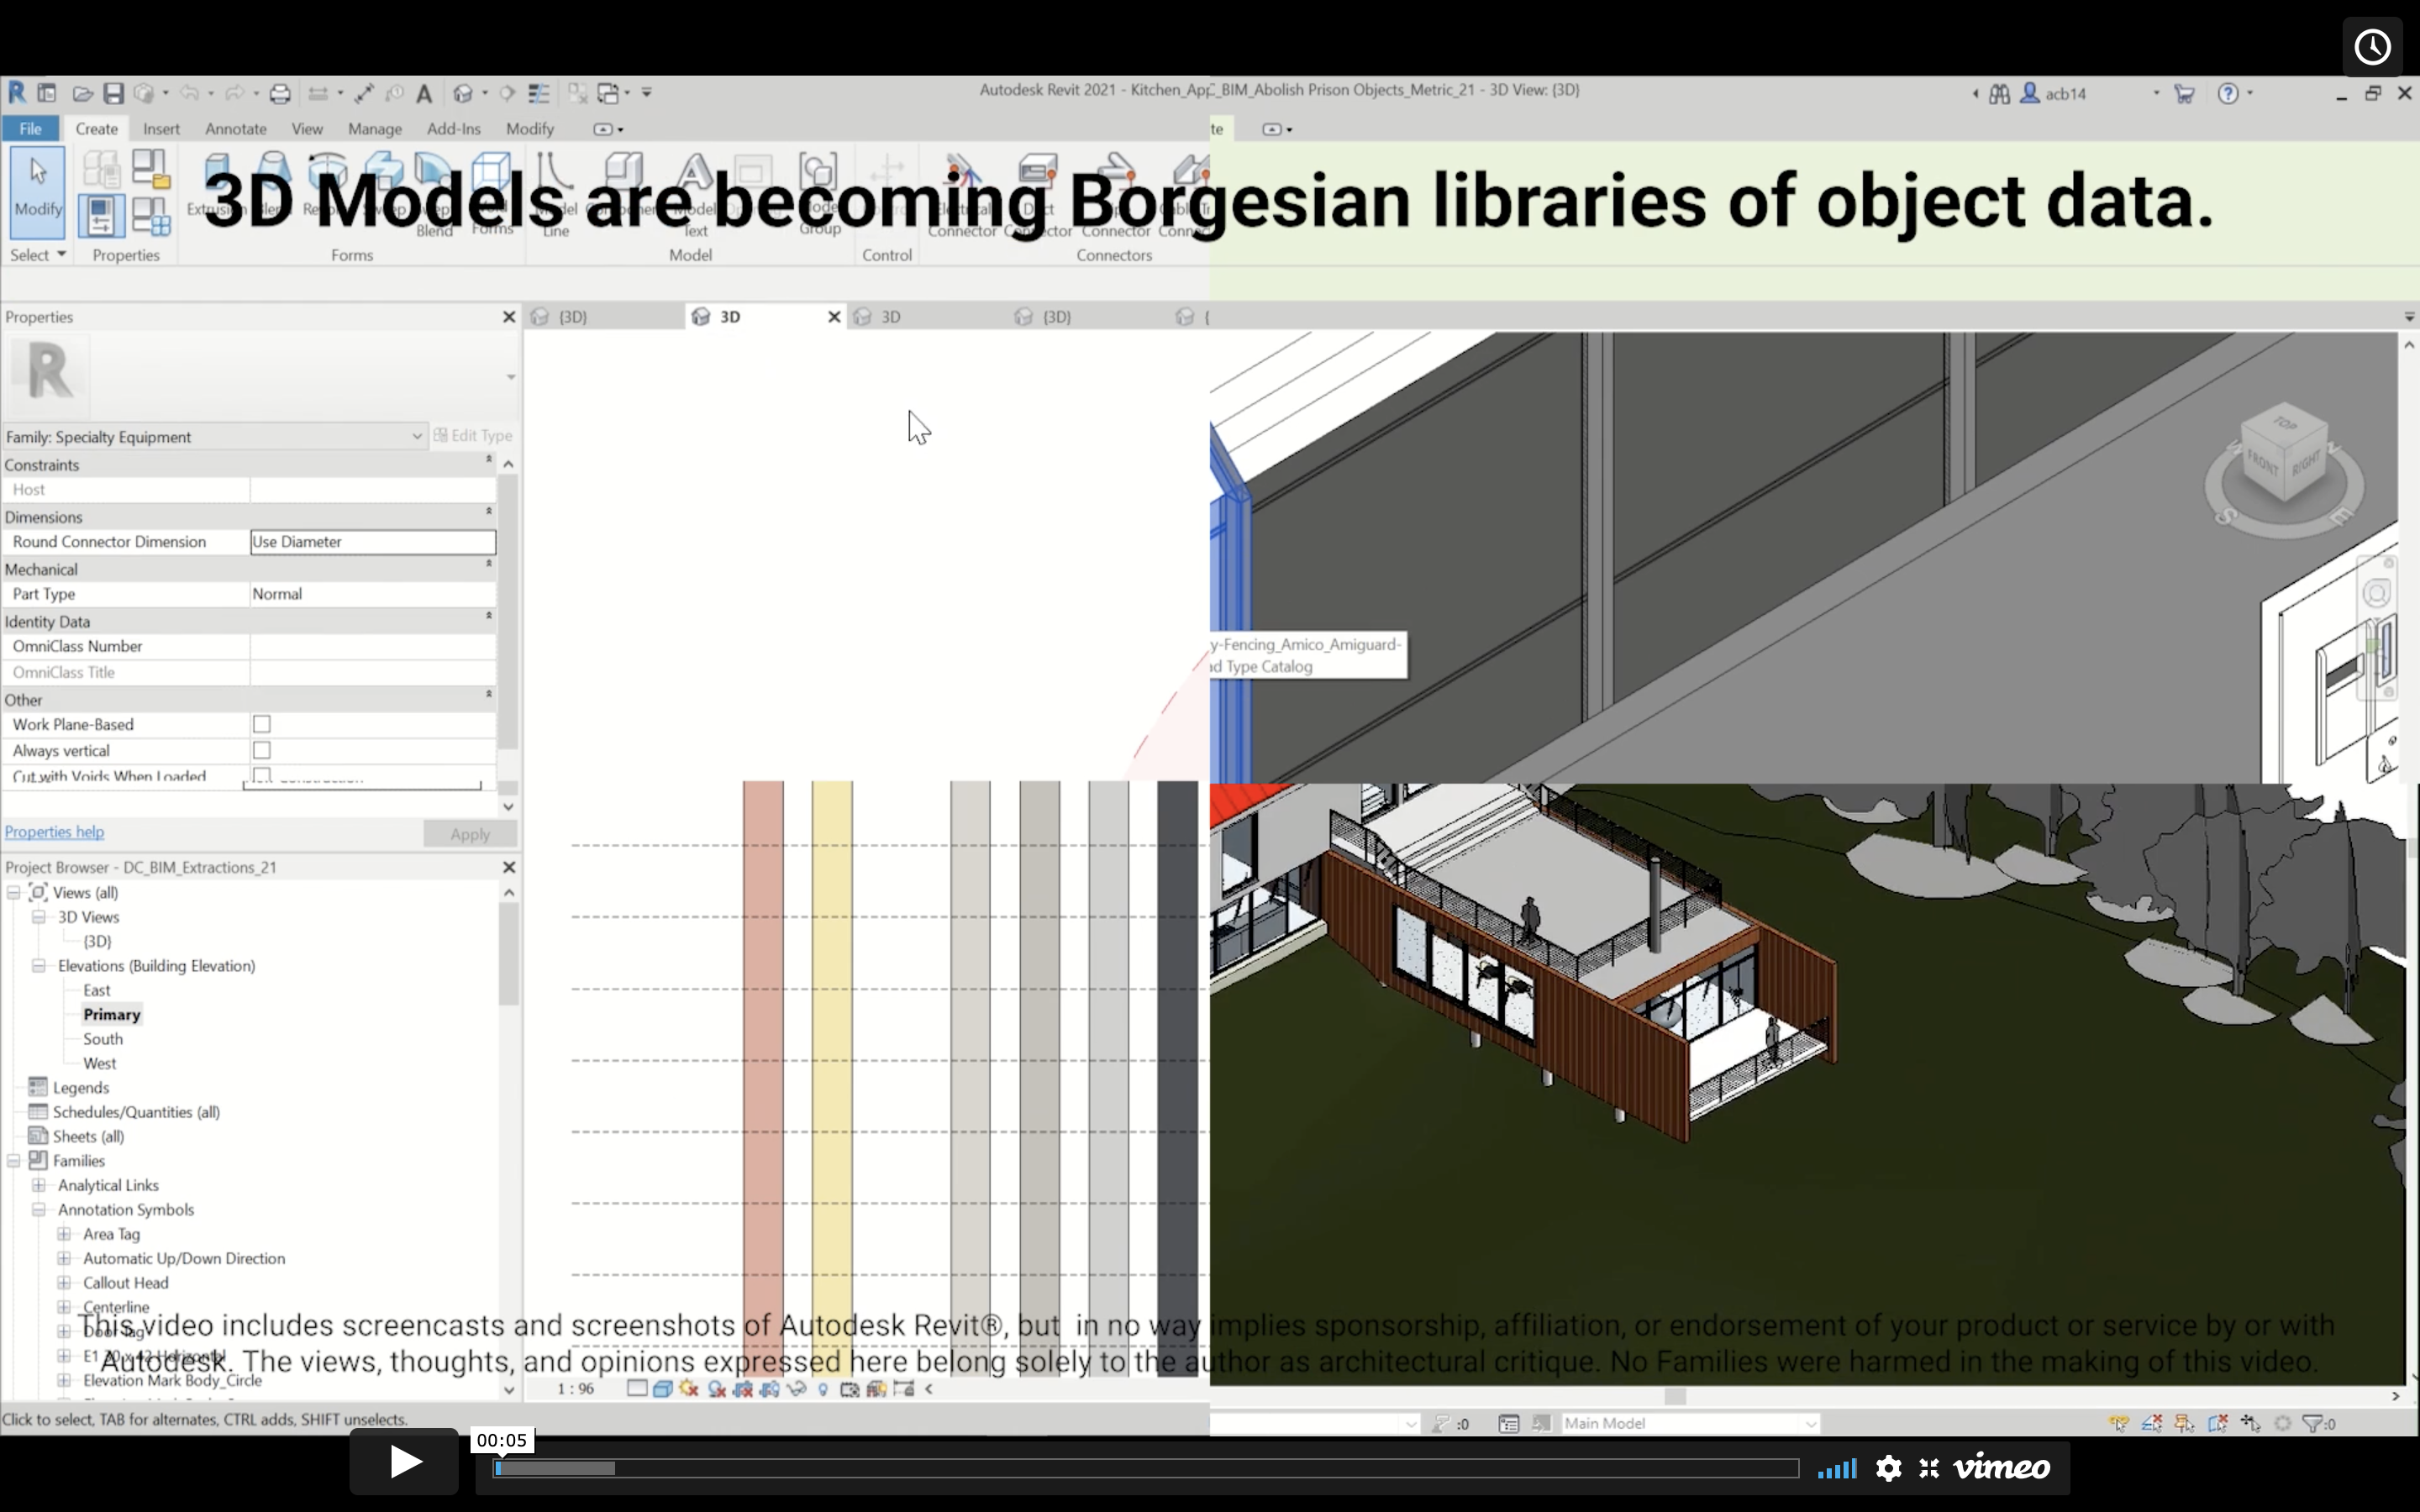This screenshot has width=2420, height=1512.
Task: Click the 1 : 96 view scale
Action: [x=576, y=1389]
